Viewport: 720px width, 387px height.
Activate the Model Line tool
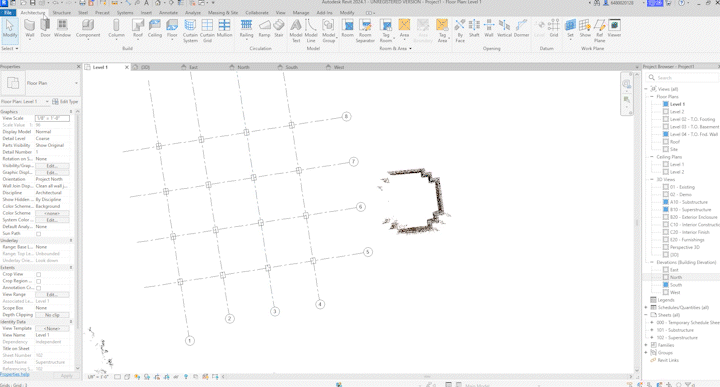(x=311, y=31)
